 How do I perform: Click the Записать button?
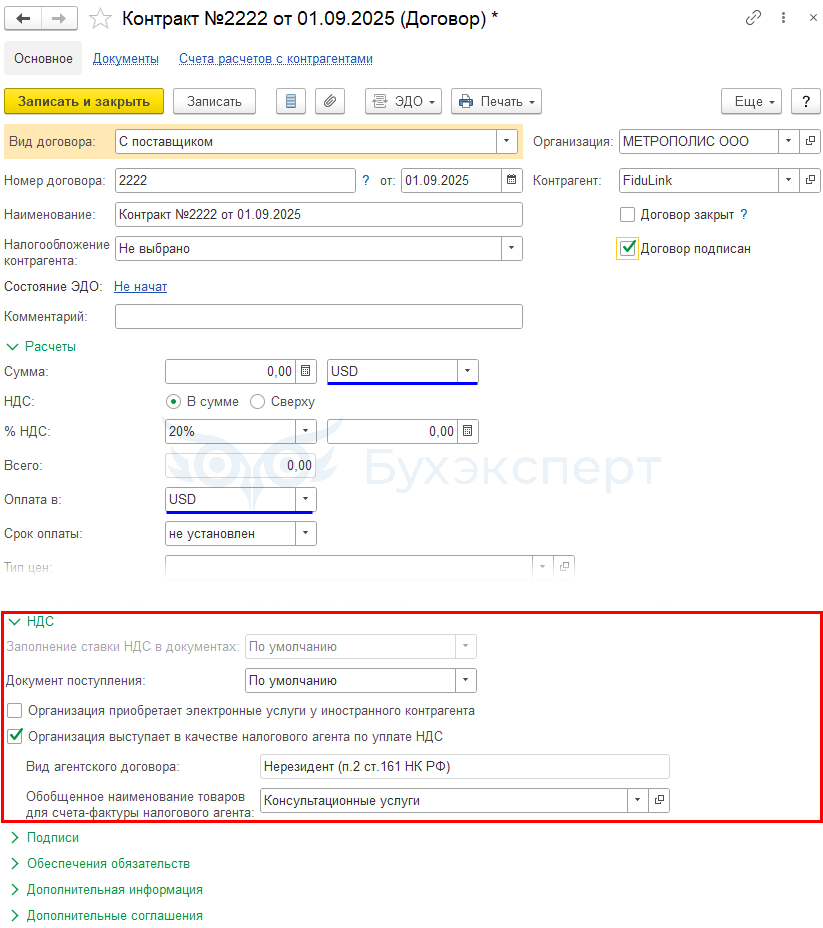[214, 101]
